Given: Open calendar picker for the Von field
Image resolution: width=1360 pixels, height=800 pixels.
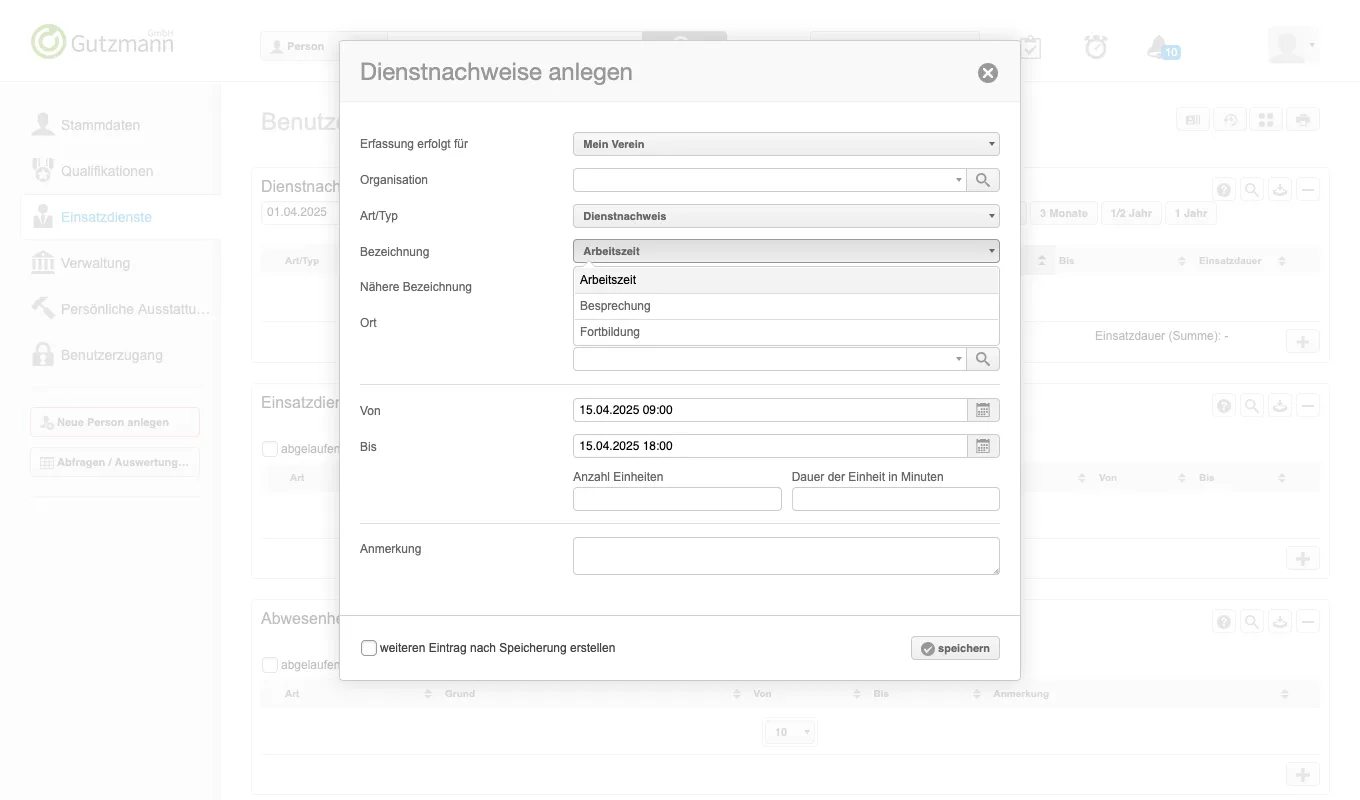Looking at the screenshot, I should click(x=983, y=410).
